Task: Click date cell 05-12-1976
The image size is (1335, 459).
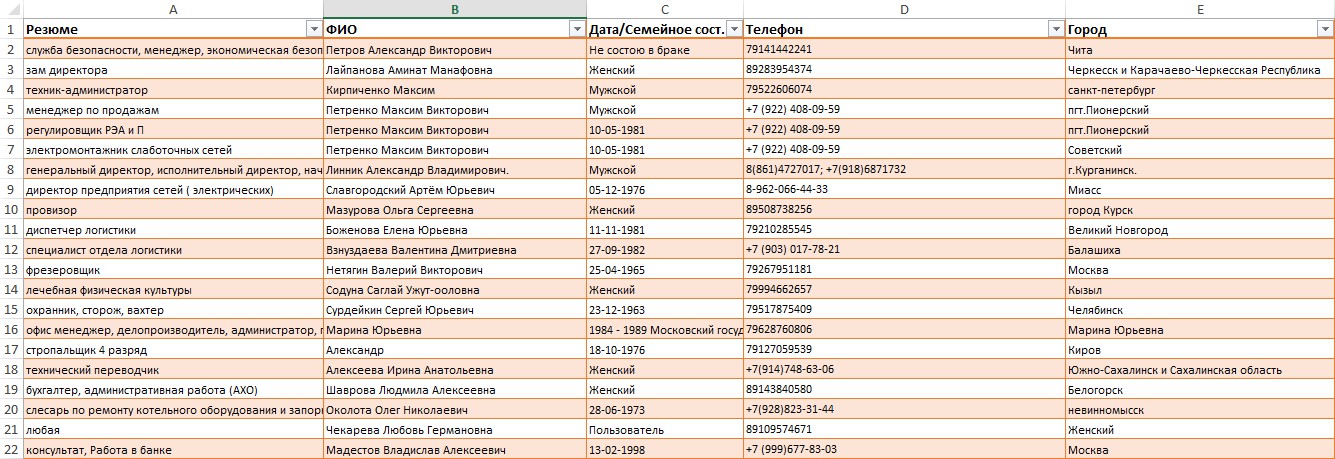Action: (665, 190)
